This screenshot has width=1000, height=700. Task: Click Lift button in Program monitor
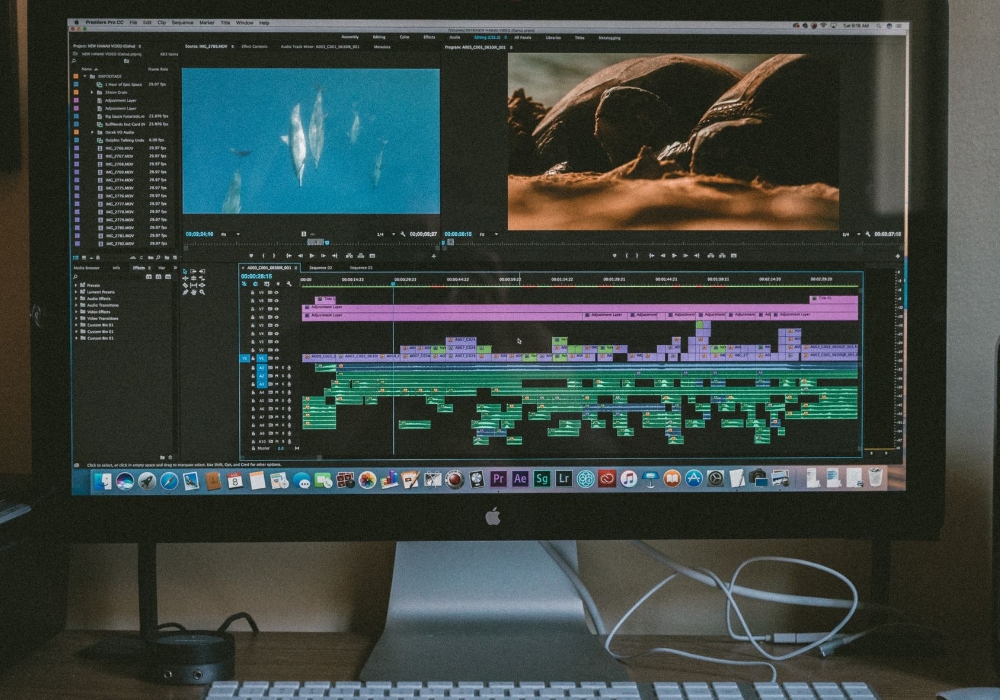pyautogui.click(x=710, y=256)
